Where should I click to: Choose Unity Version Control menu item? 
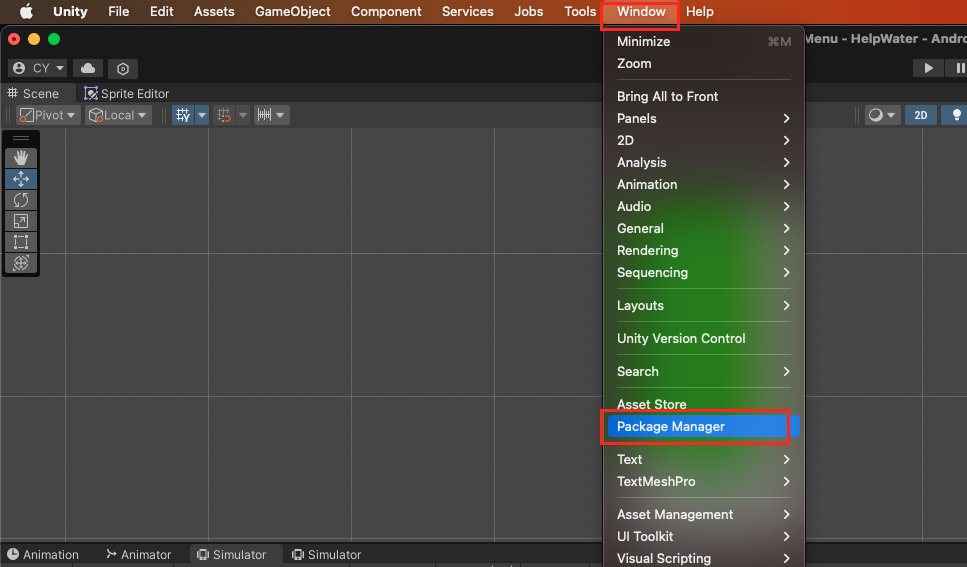704,339
